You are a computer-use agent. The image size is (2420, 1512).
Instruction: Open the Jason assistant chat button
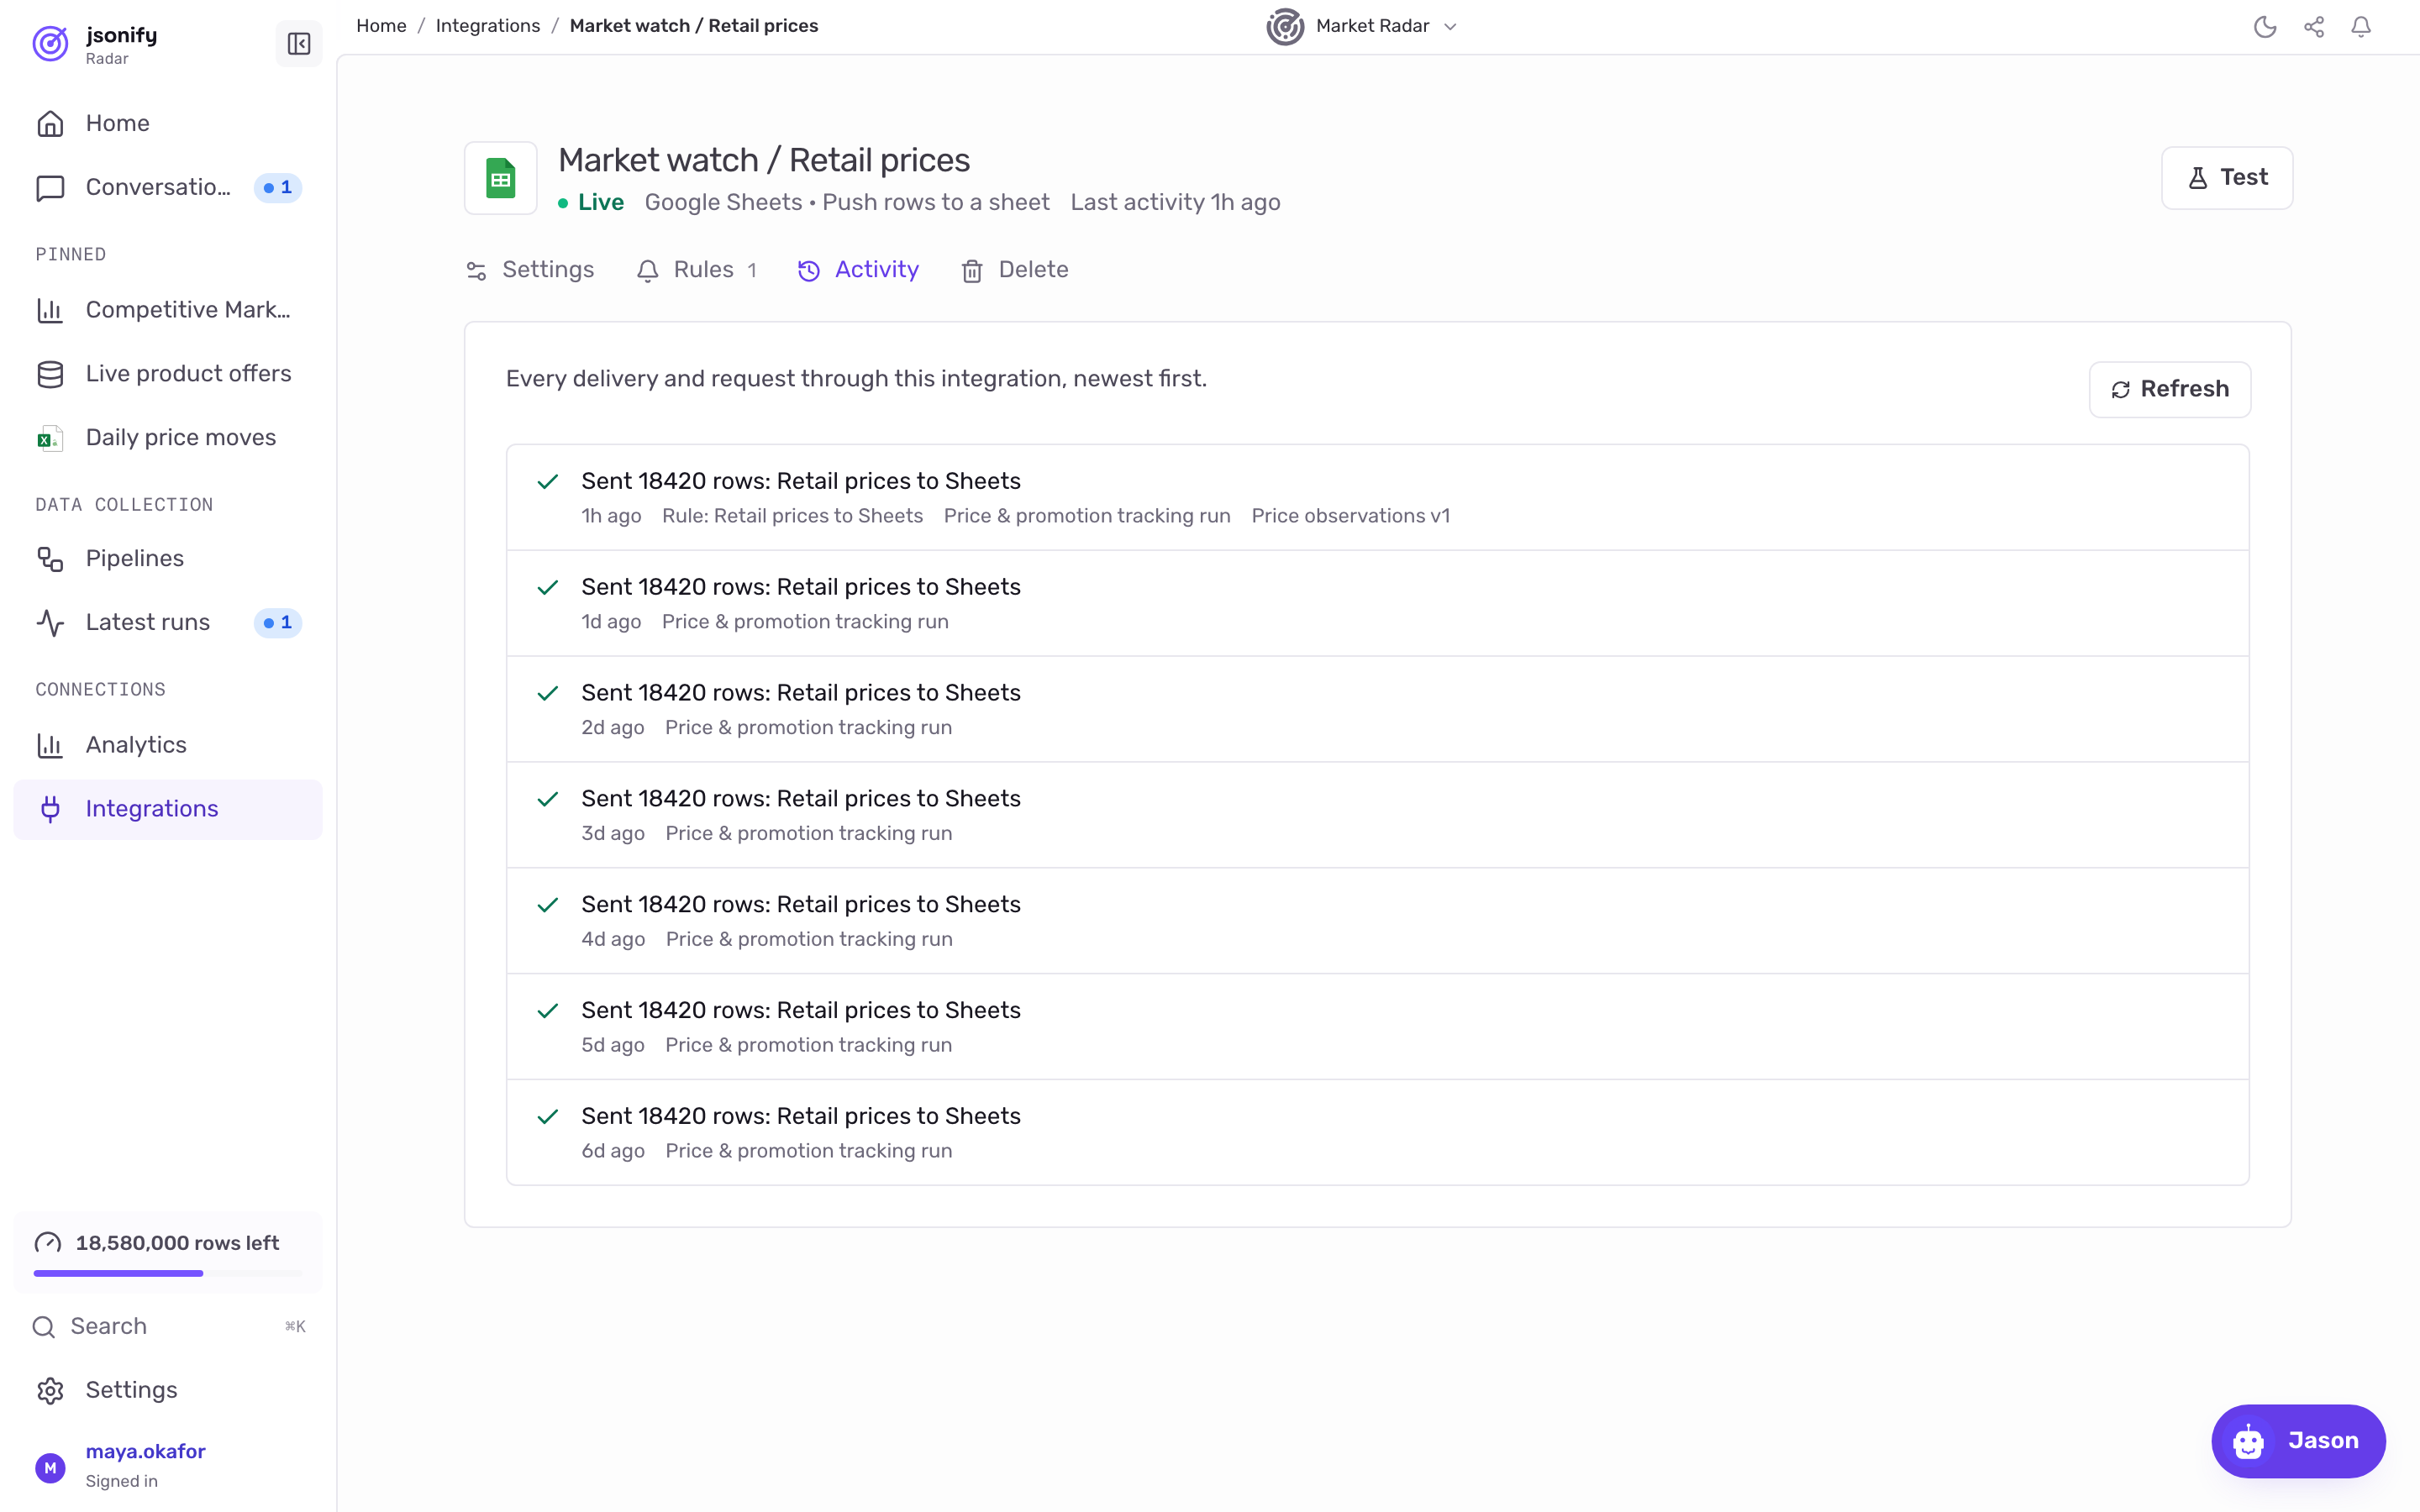click(2298, 1441)
